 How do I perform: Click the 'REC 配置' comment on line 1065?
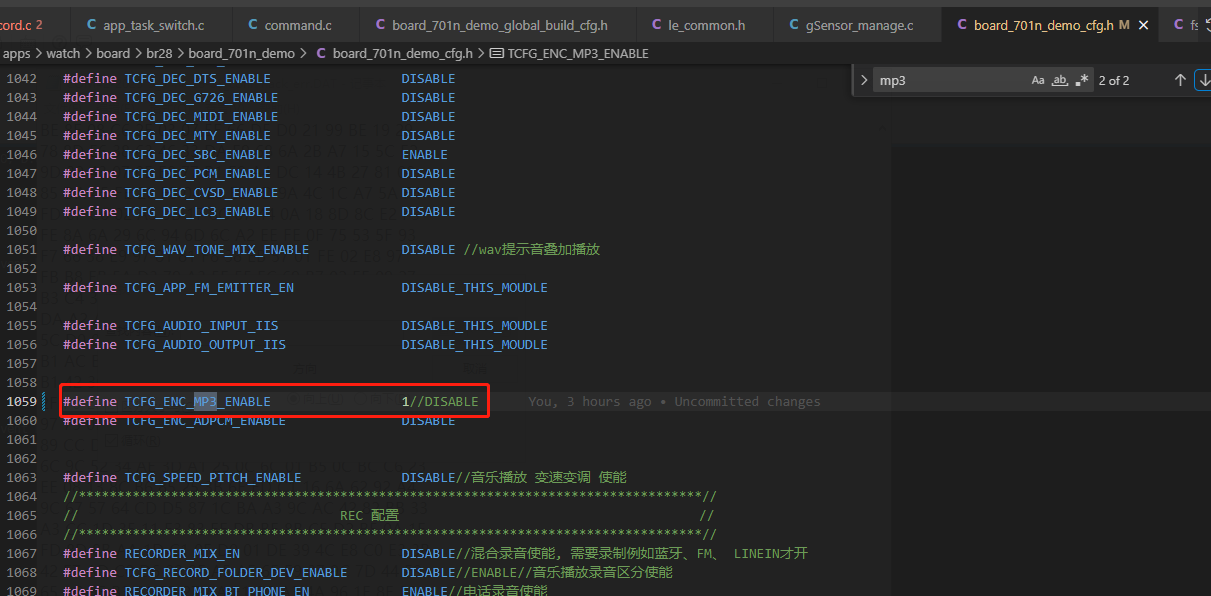coord(369,516)
